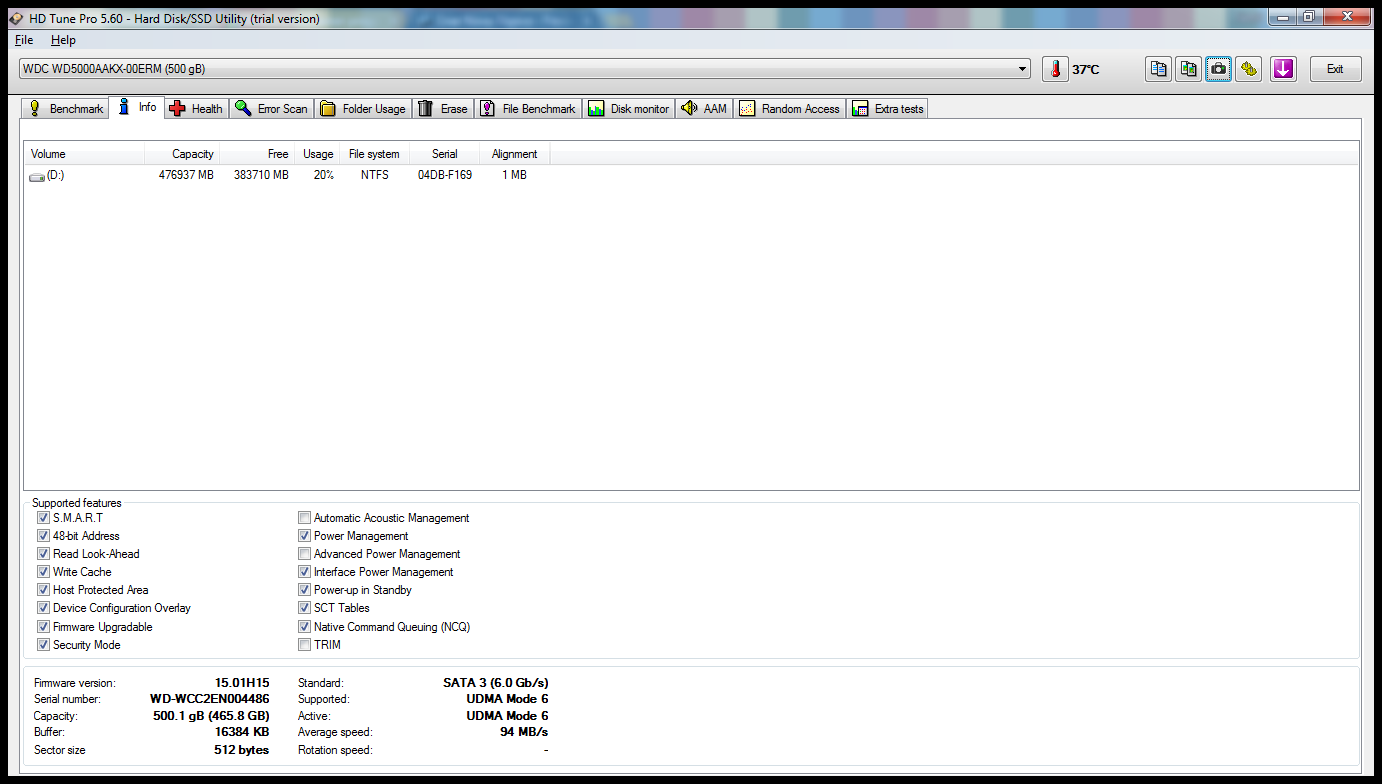The height and width of the screenshot is (784, 1382).
Task: Toggle the Power Management checkbox
Action: tap(304, 536)
